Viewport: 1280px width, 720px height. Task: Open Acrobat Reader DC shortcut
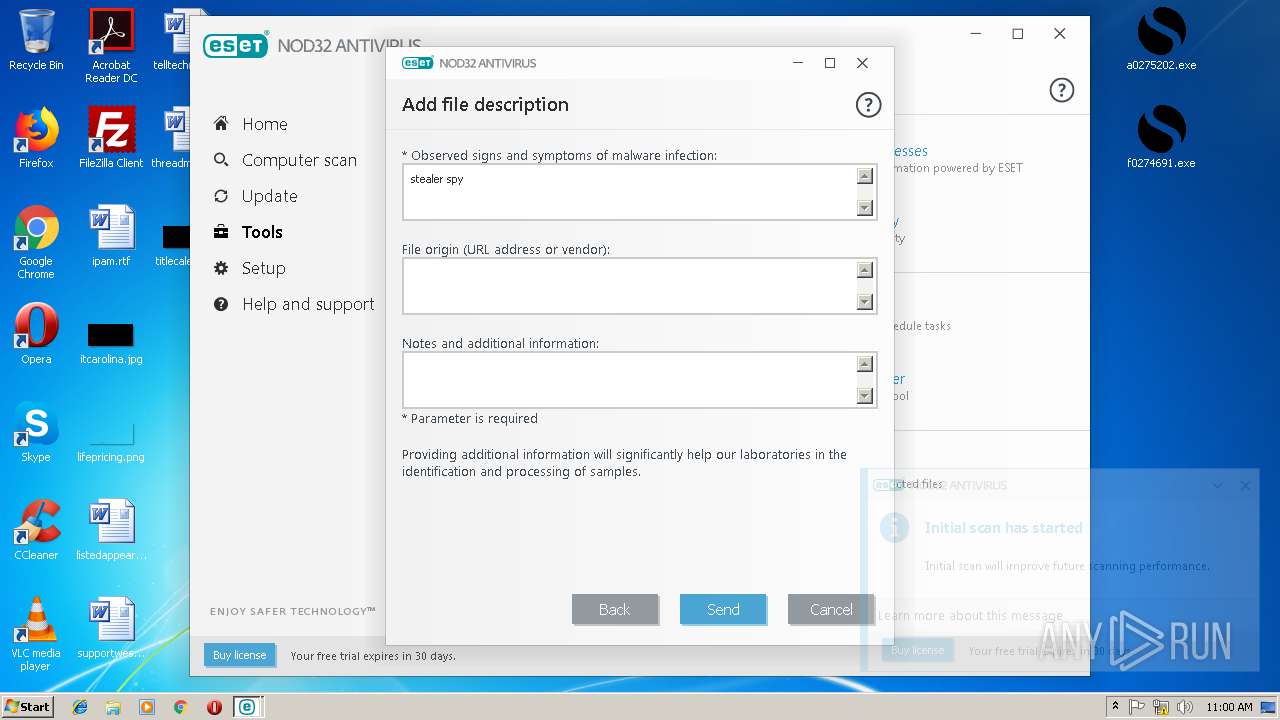coord(111,46)
